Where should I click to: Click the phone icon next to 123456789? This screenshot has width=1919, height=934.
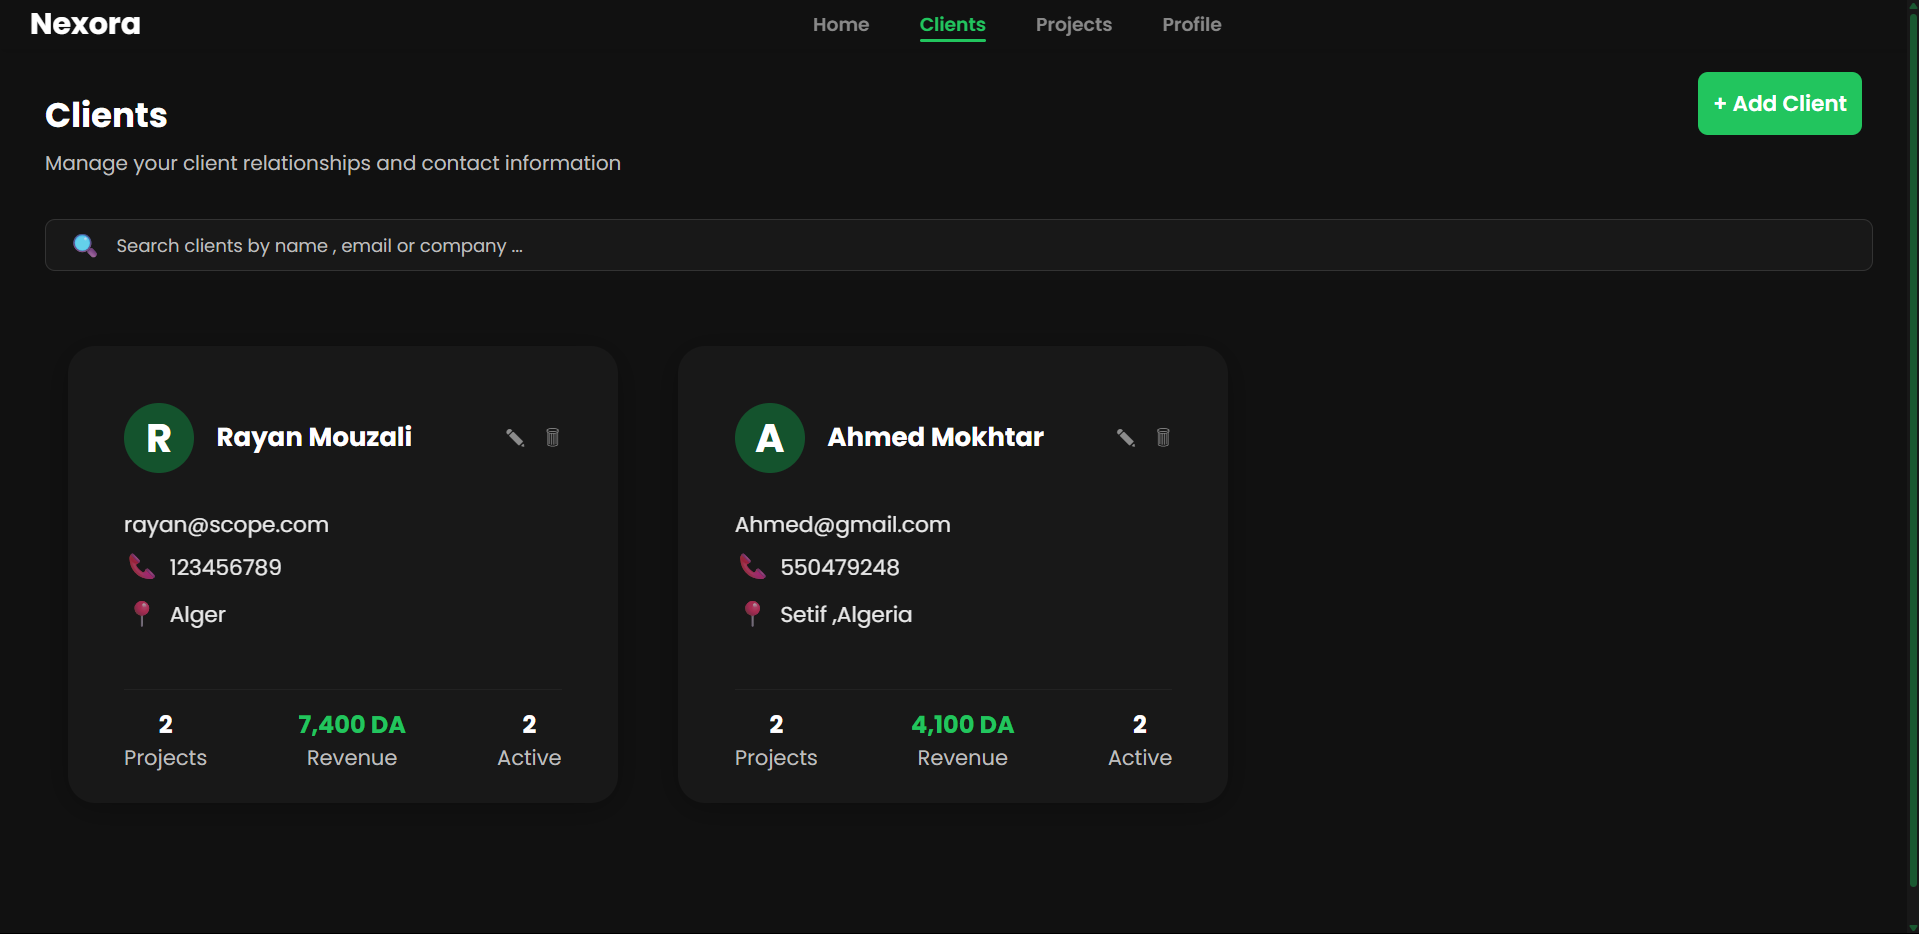pyautogui.click(x=141, y=566)
